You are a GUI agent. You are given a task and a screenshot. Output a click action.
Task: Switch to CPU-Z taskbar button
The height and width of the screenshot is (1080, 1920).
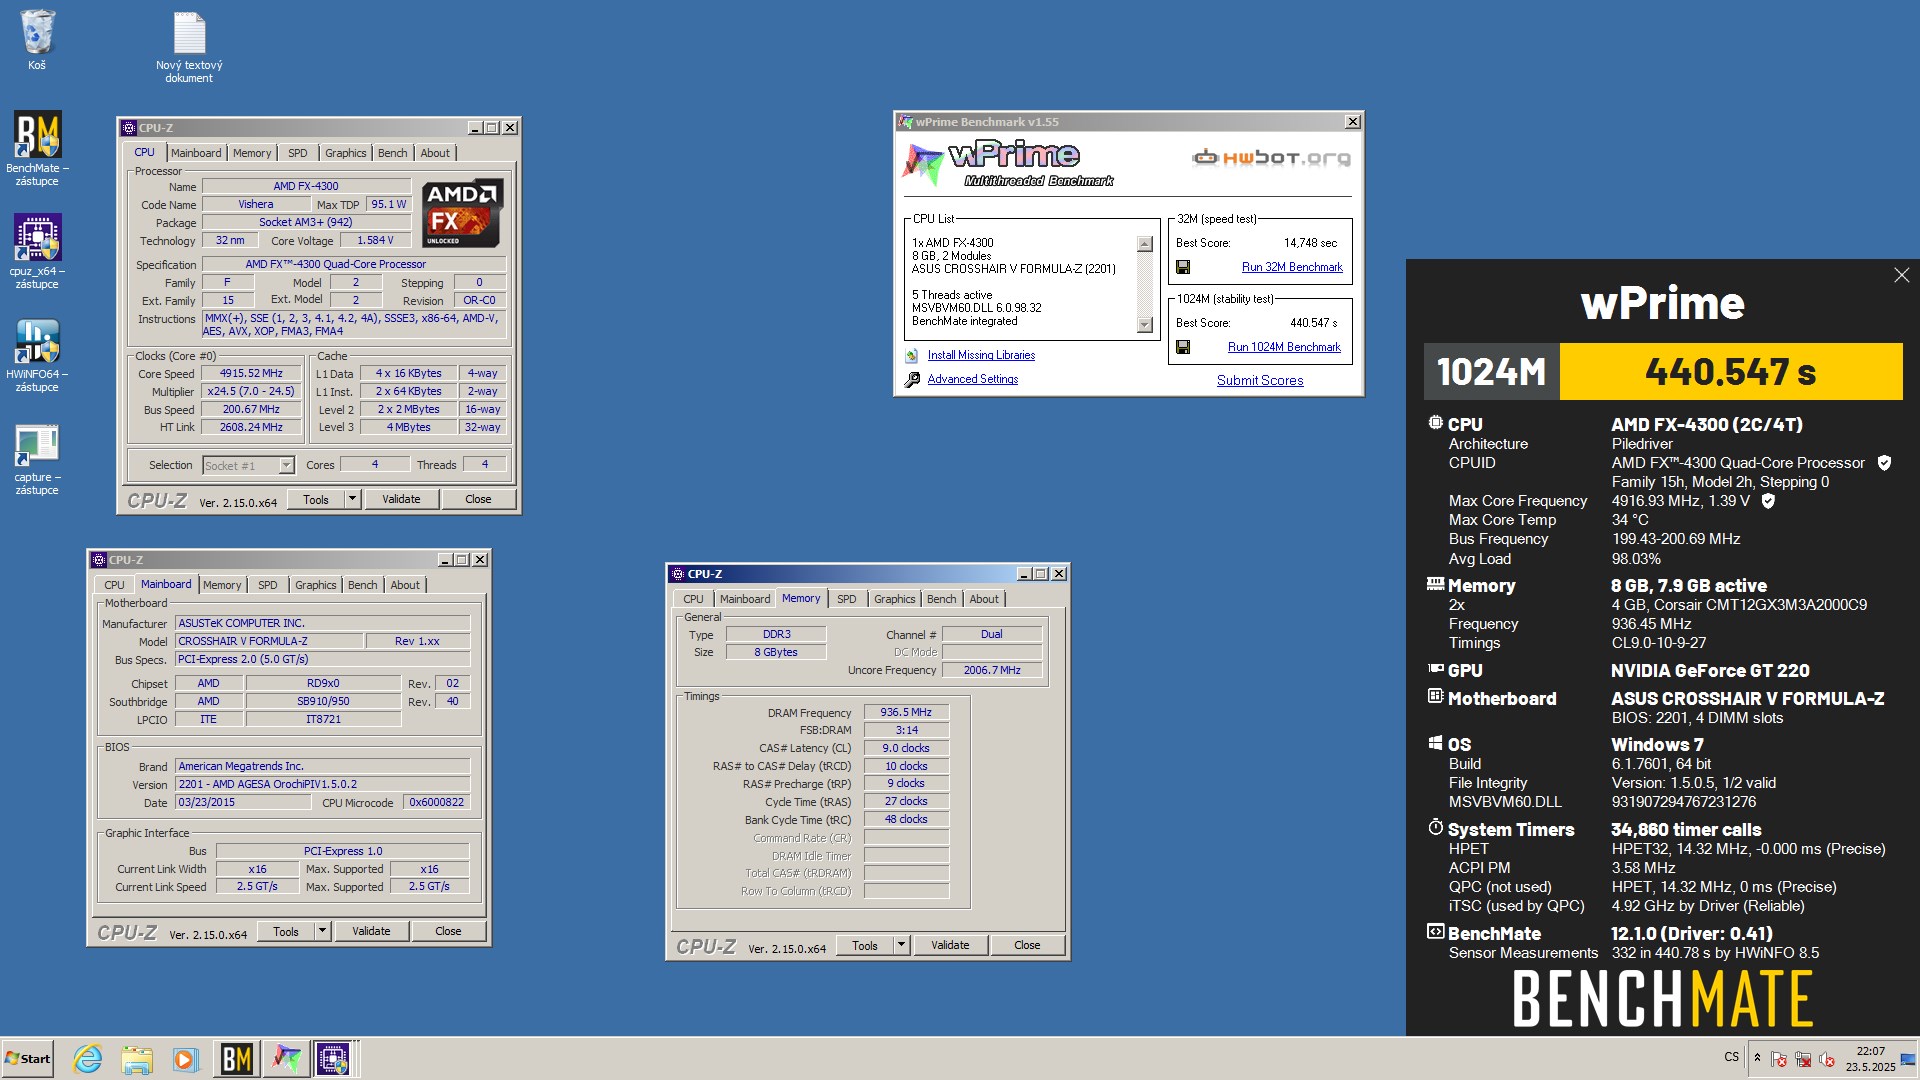coord(334,1059)
